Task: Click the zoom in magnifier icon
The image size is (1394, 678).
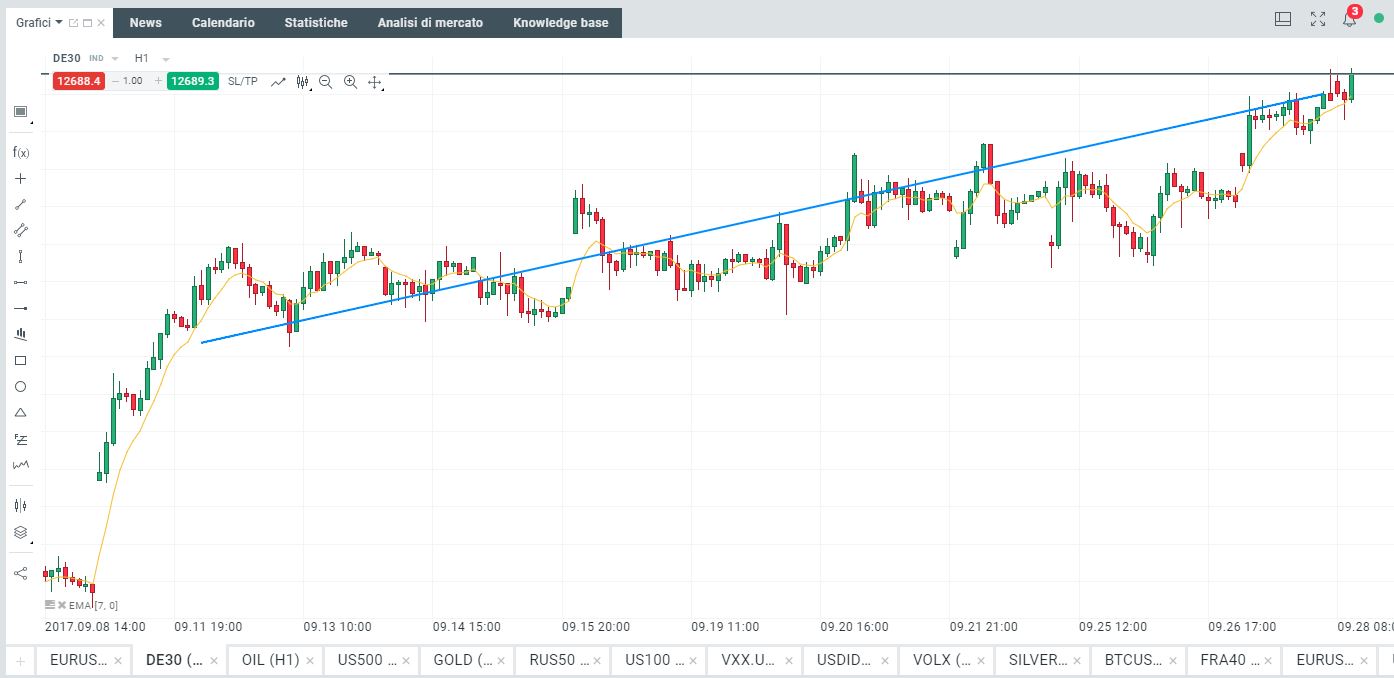Action: [350, 82]
